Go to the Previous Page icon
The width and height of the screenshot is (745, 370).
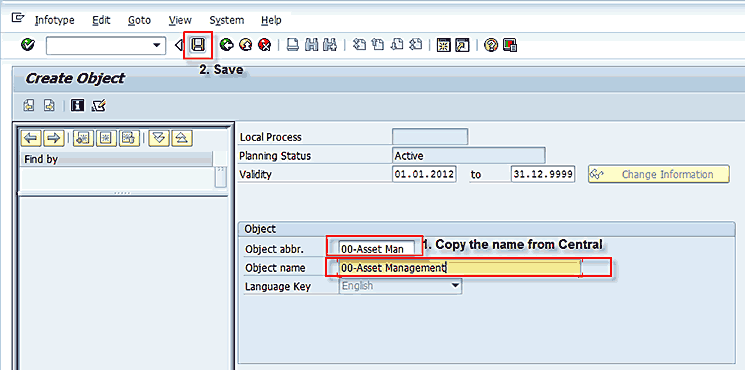click(379, 45)
